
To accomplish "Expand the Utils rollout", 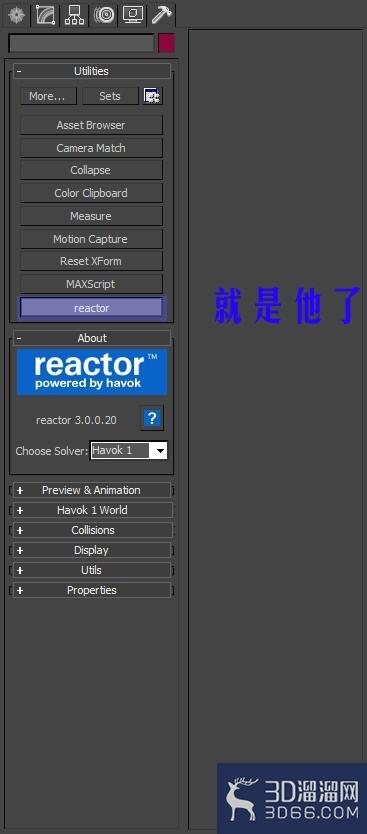I will tap(91, 570).
